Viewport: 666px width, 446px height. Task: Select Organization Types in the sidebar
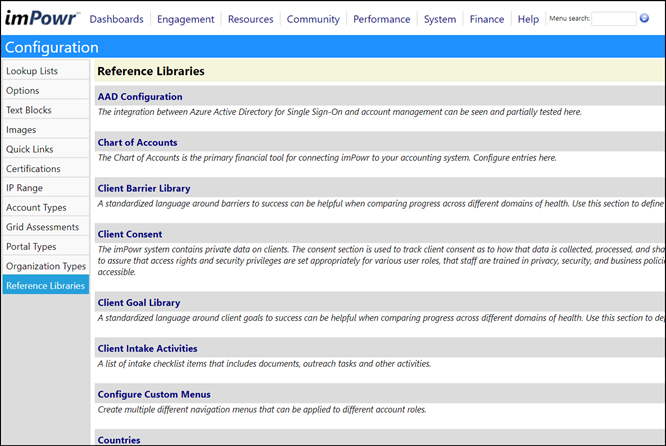click(x=45, y=266)
